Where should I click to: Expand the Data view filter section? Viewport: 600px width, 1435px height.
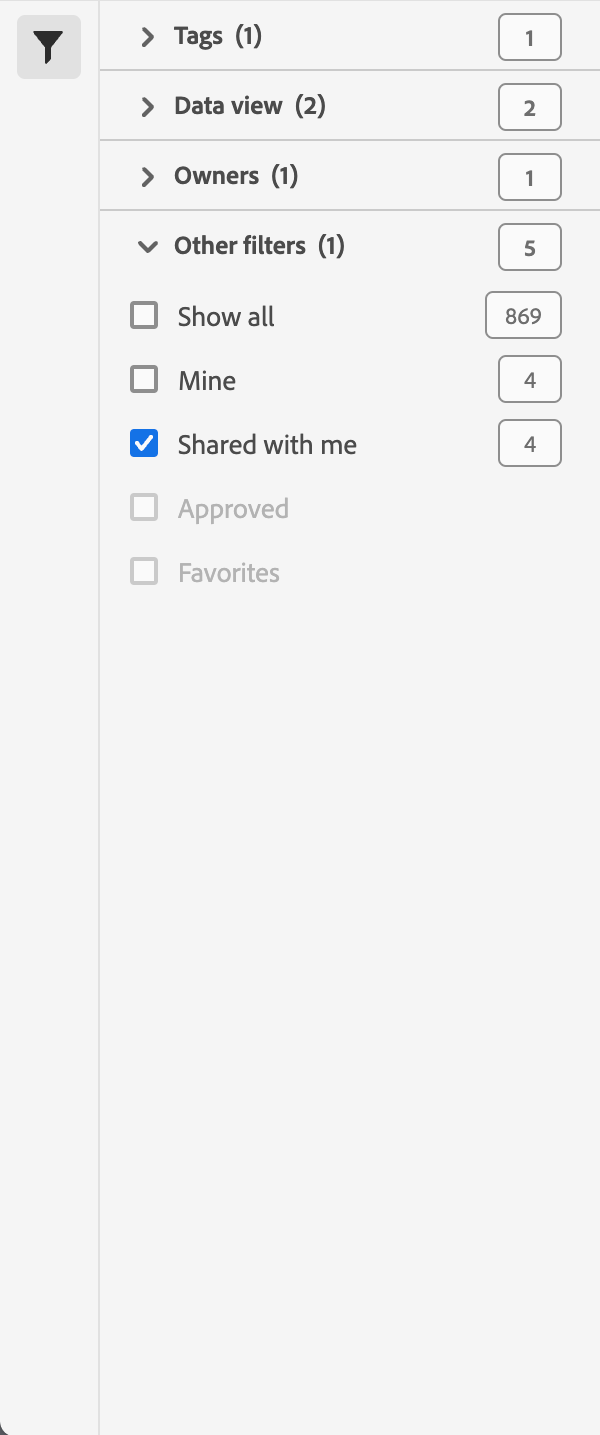point(148,107)
